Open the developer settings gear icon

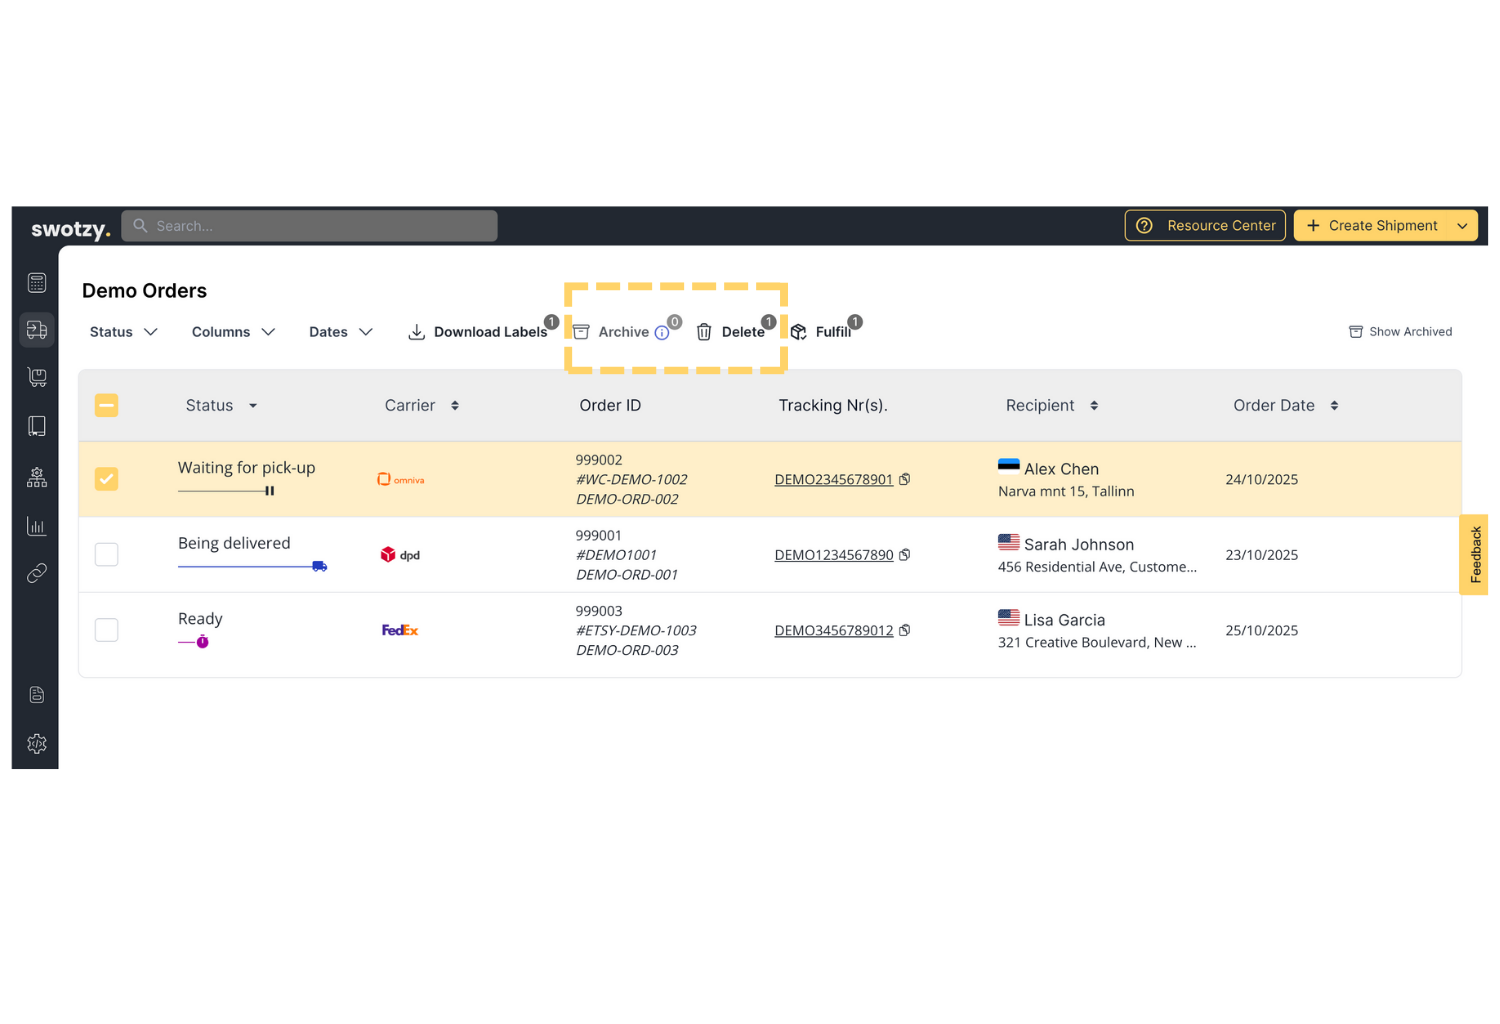click(37, 743)
